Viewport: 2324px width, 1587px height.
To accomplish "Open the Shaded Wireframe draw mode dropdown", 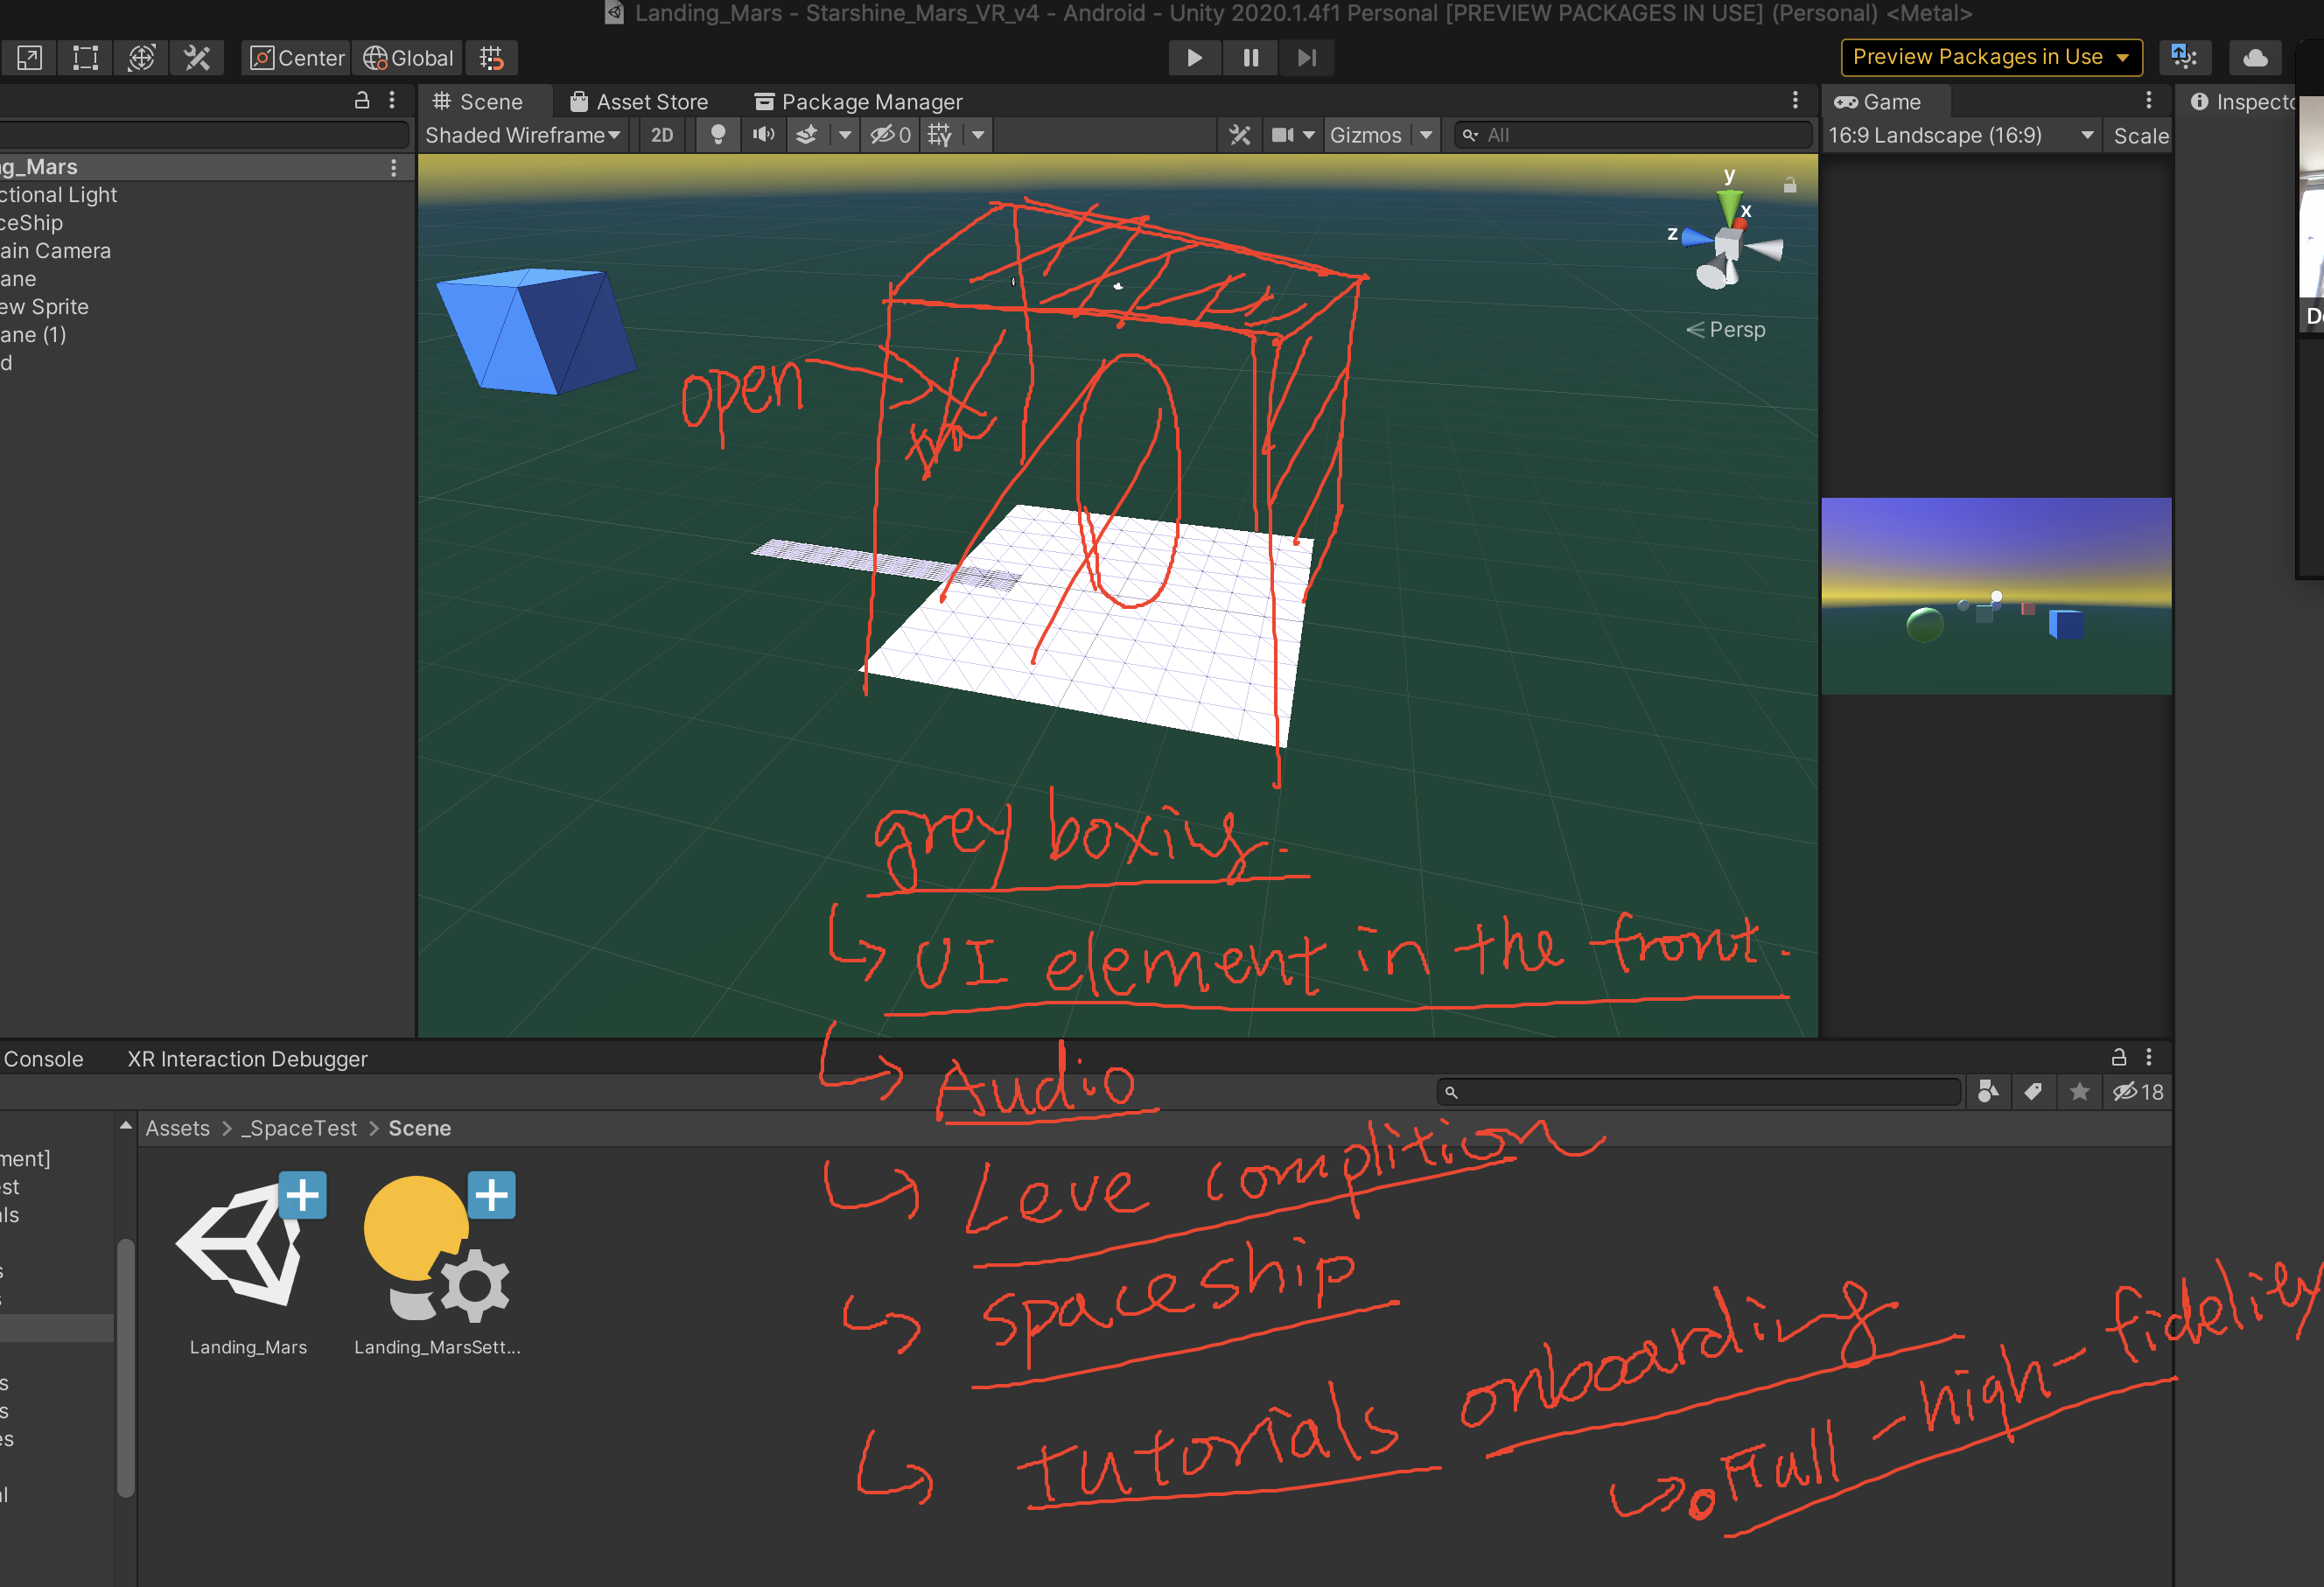I will coord(522,135).
